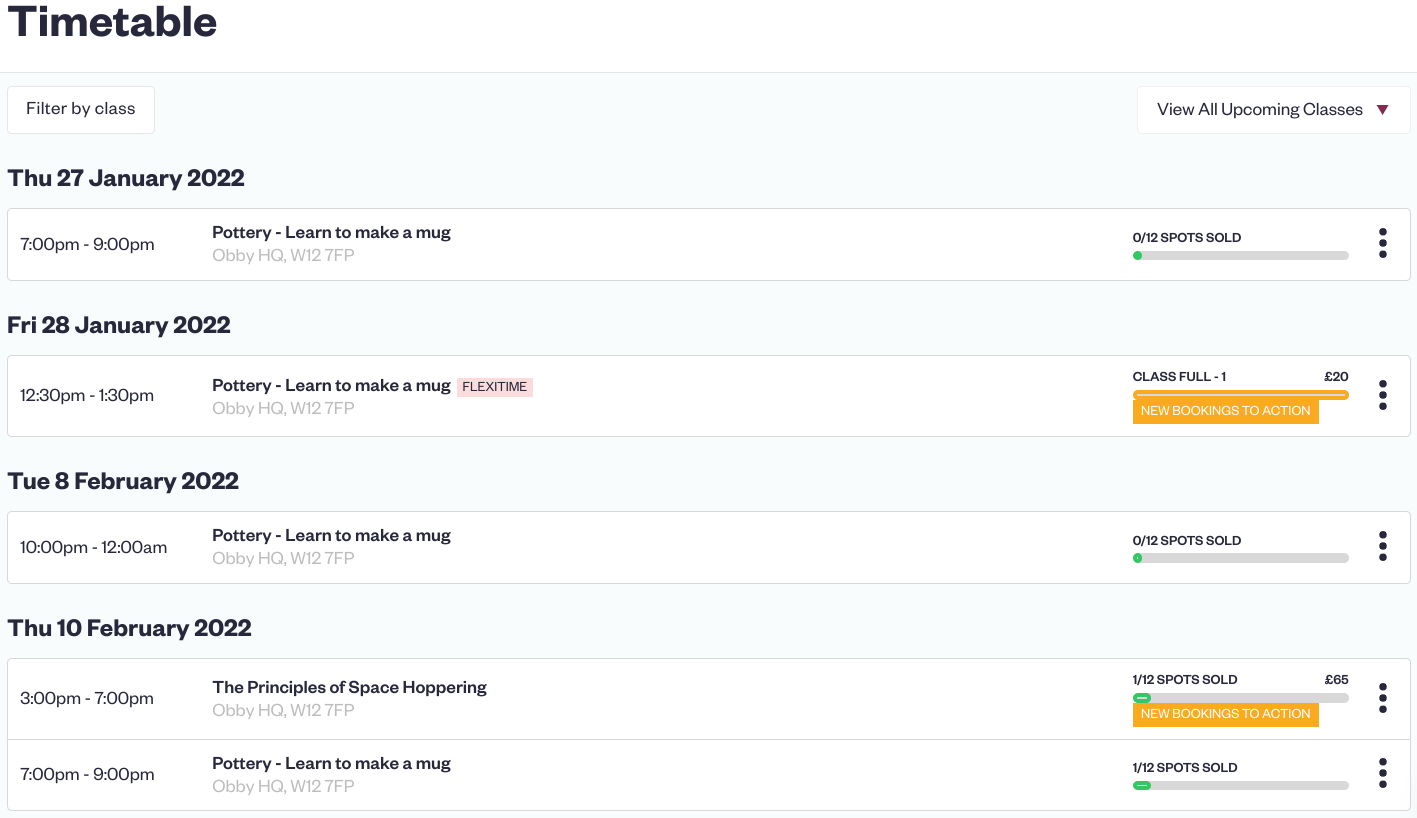This screenshot has width=1417, height=818.
Task: Open Pottery class title on Thu 27 January
Action: click(331, 232)
